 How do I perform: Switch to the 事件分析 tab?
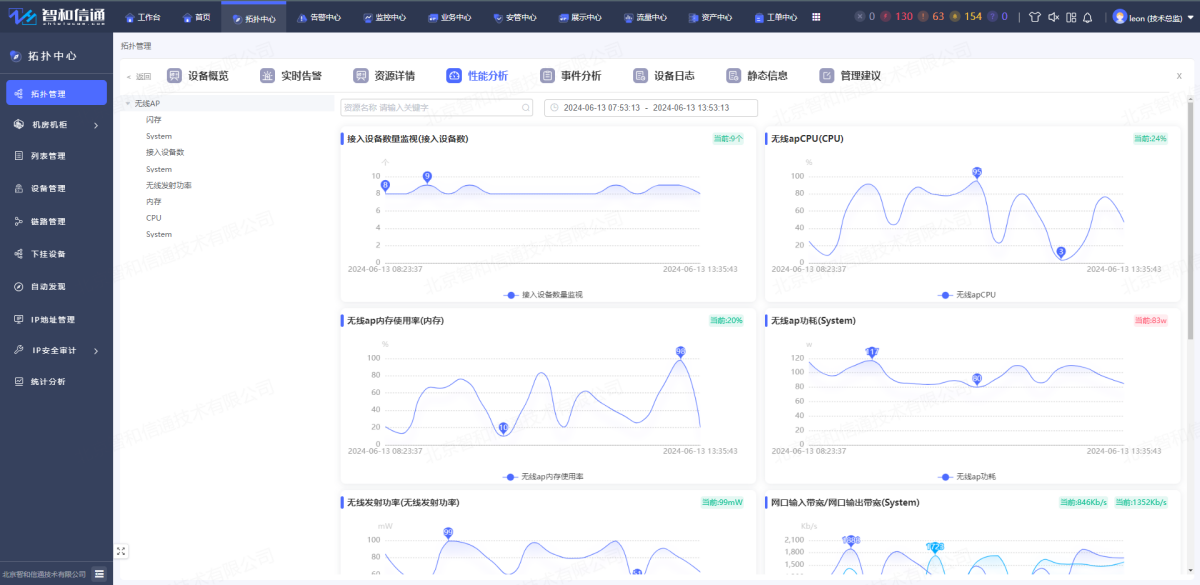[x=571, y=76]
